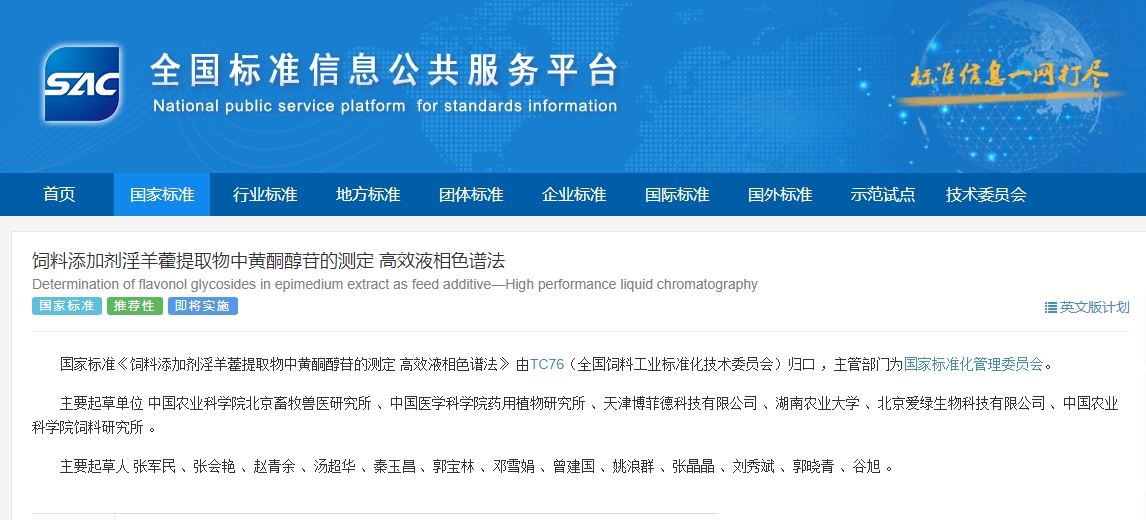The width and height of the screenshot is (1146, 520).
Task: Open the 国家标准化管理委员会 link
Action: pos(973,364)
